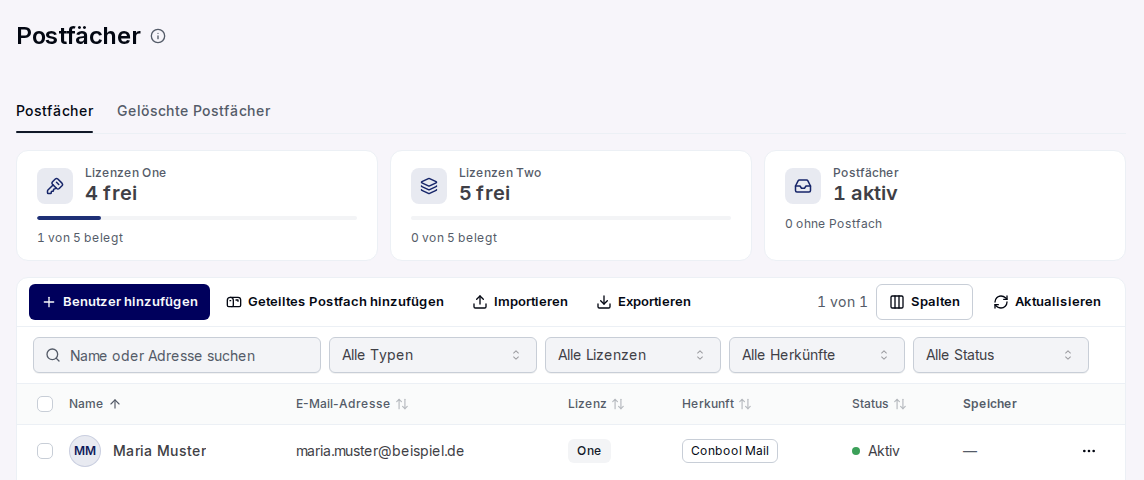Click the Conbool Mail origin badge
The height and width of the screenshot is (480, 1144).
(x=730, y=451)
